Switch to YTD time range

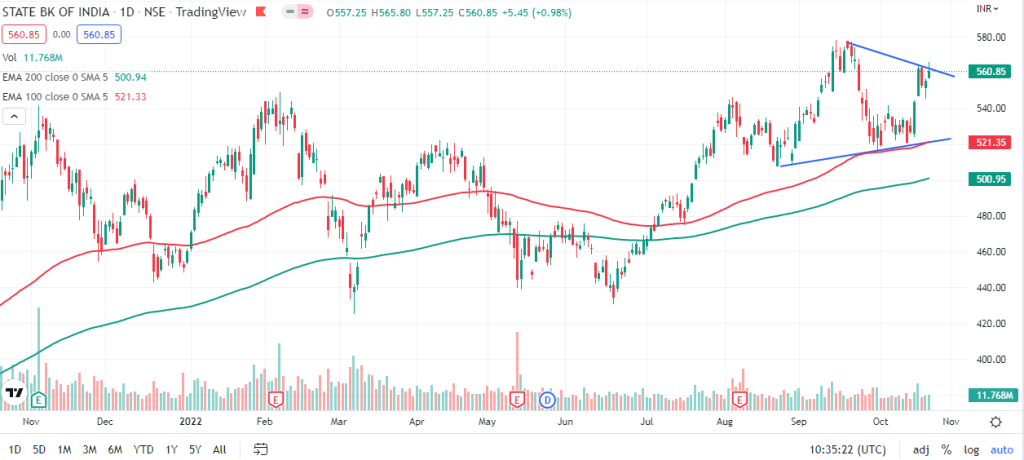tap(143, 449)
